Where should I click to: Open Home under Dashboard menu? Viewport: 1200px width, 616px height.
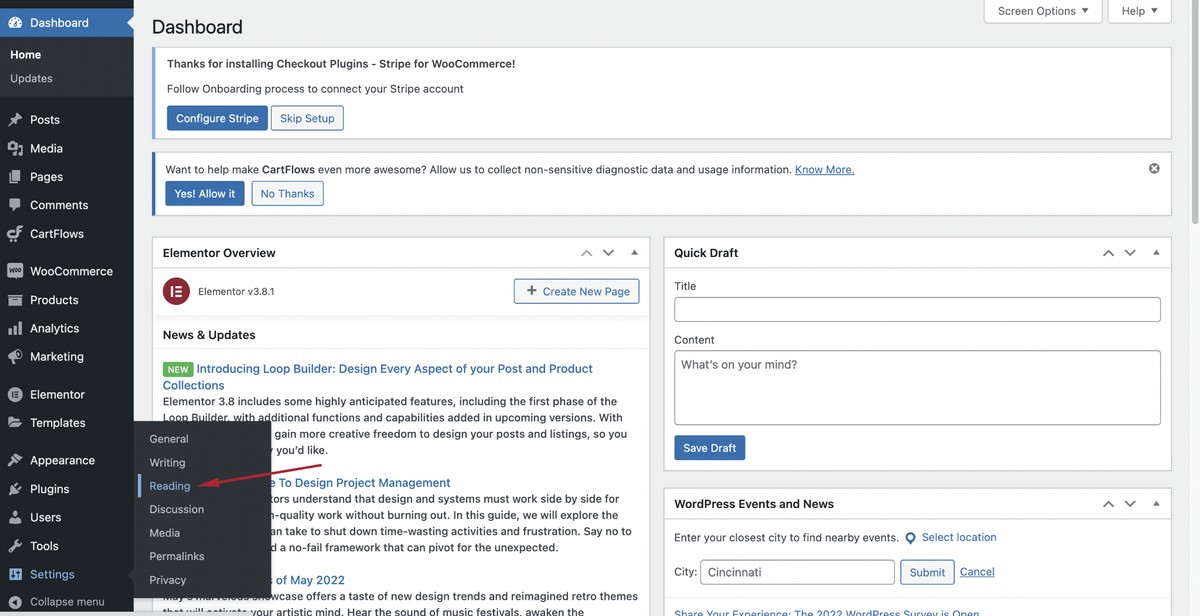click(26, 55)
